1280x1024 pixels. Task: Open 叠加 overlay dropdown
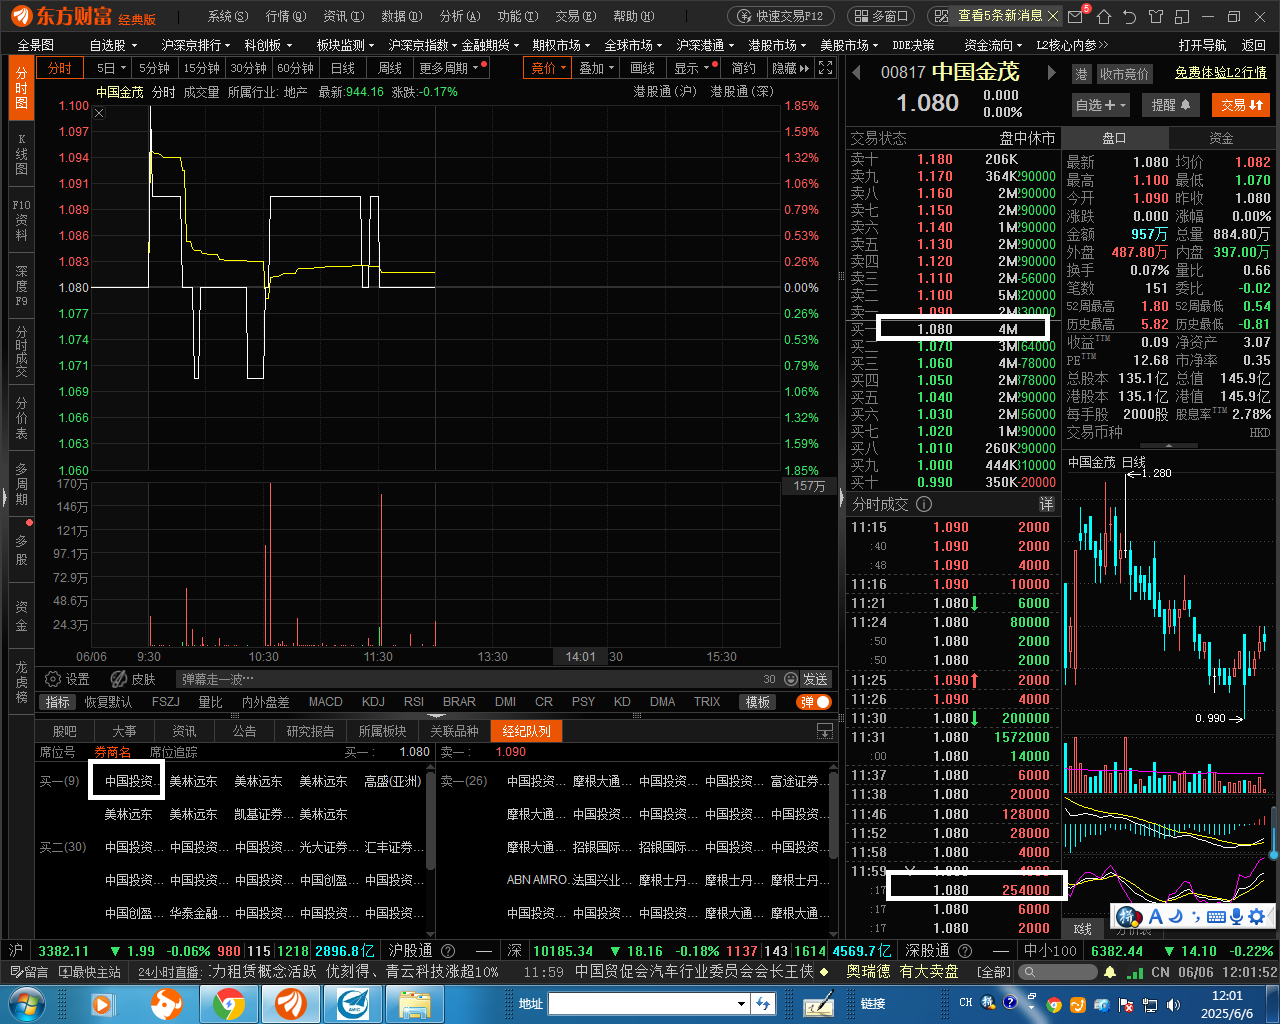point(596,68)
